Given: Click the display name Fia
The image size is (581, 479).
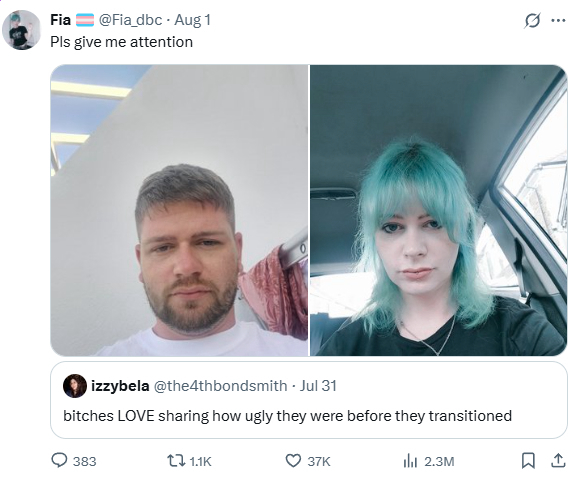Looking at the screenshot, I should click(x=60, y=20).
